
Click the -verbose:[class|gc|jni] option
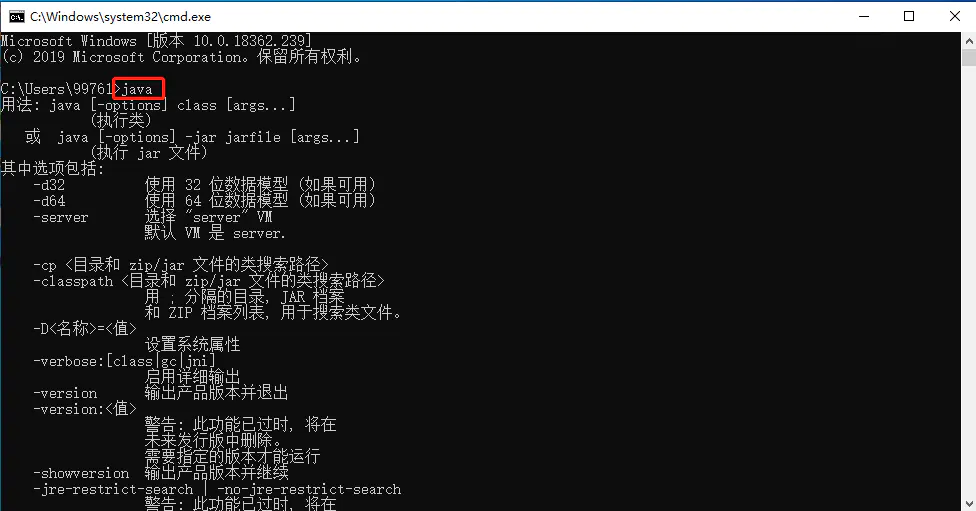click(x=124, y=361)
